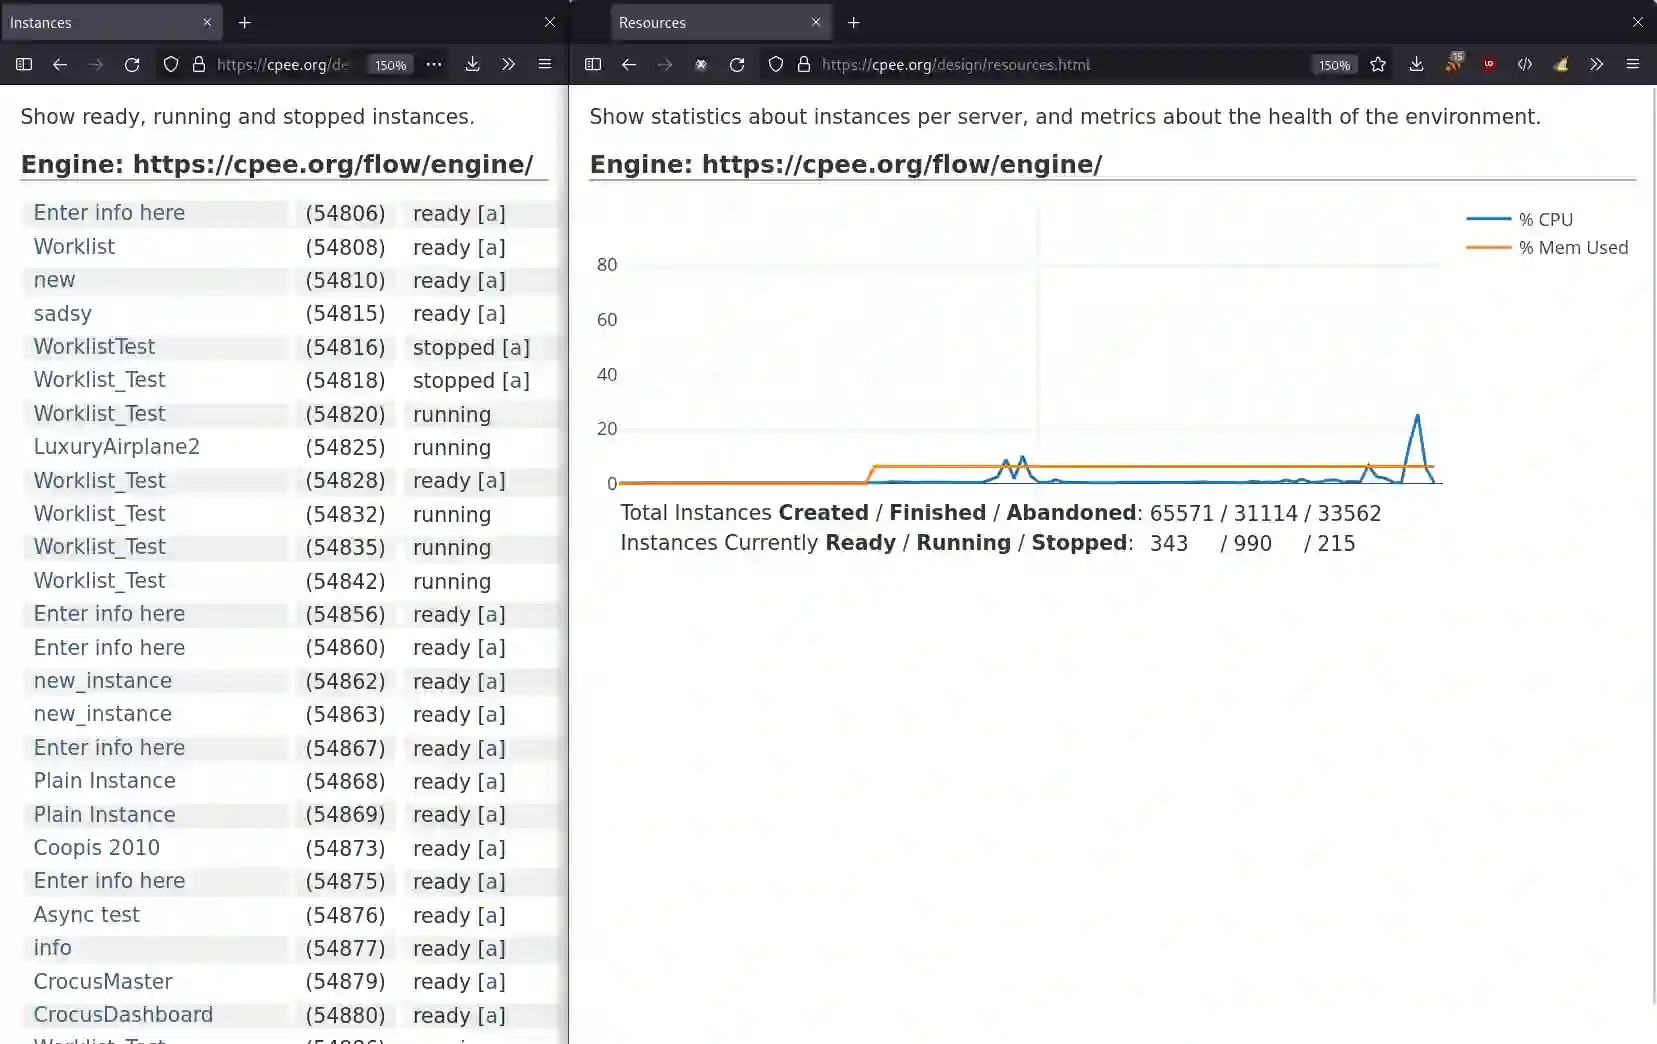Click Engine heading in Resources window

click(846, 164)
